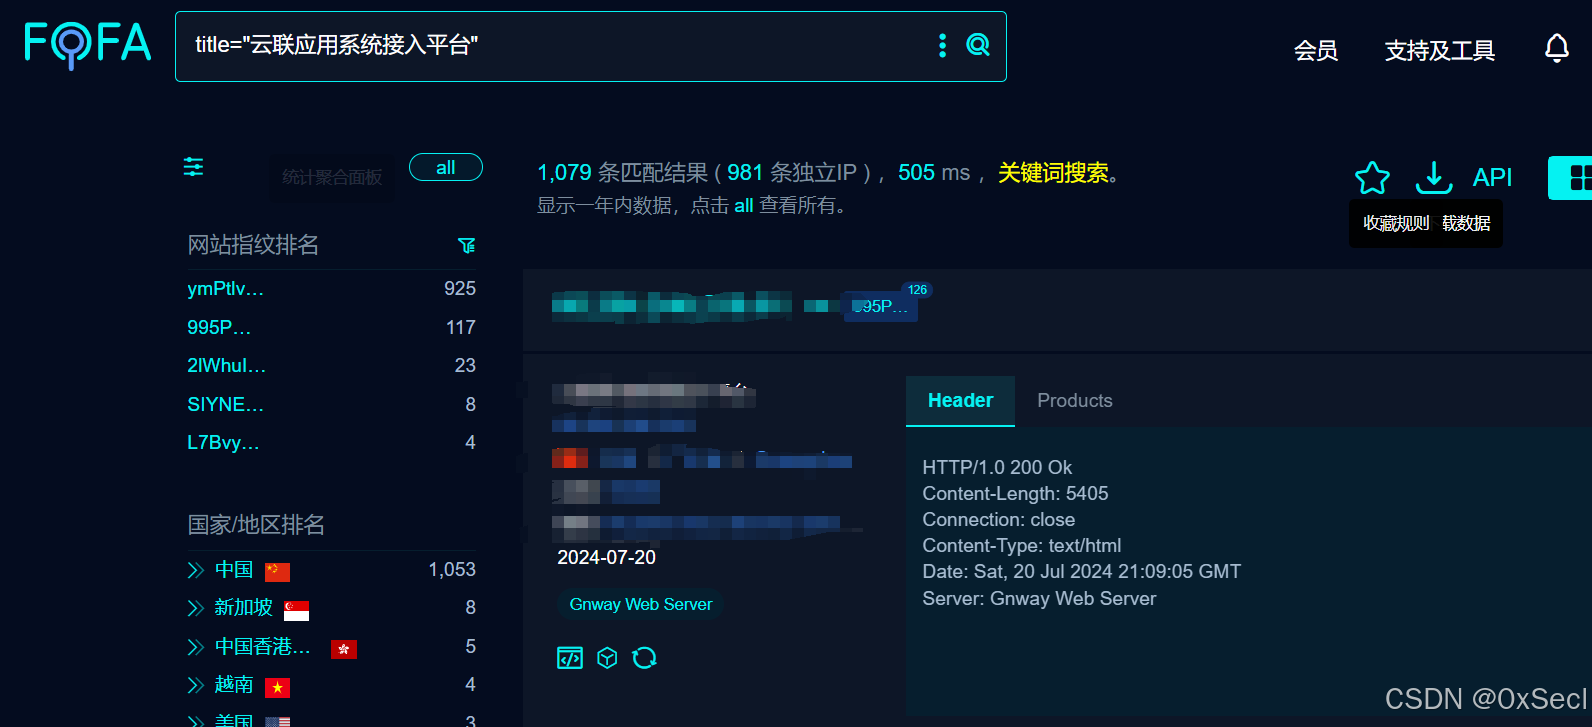Open the 会员 menu
Viewport: 1592px width, 727px height.
point(1316,51)
